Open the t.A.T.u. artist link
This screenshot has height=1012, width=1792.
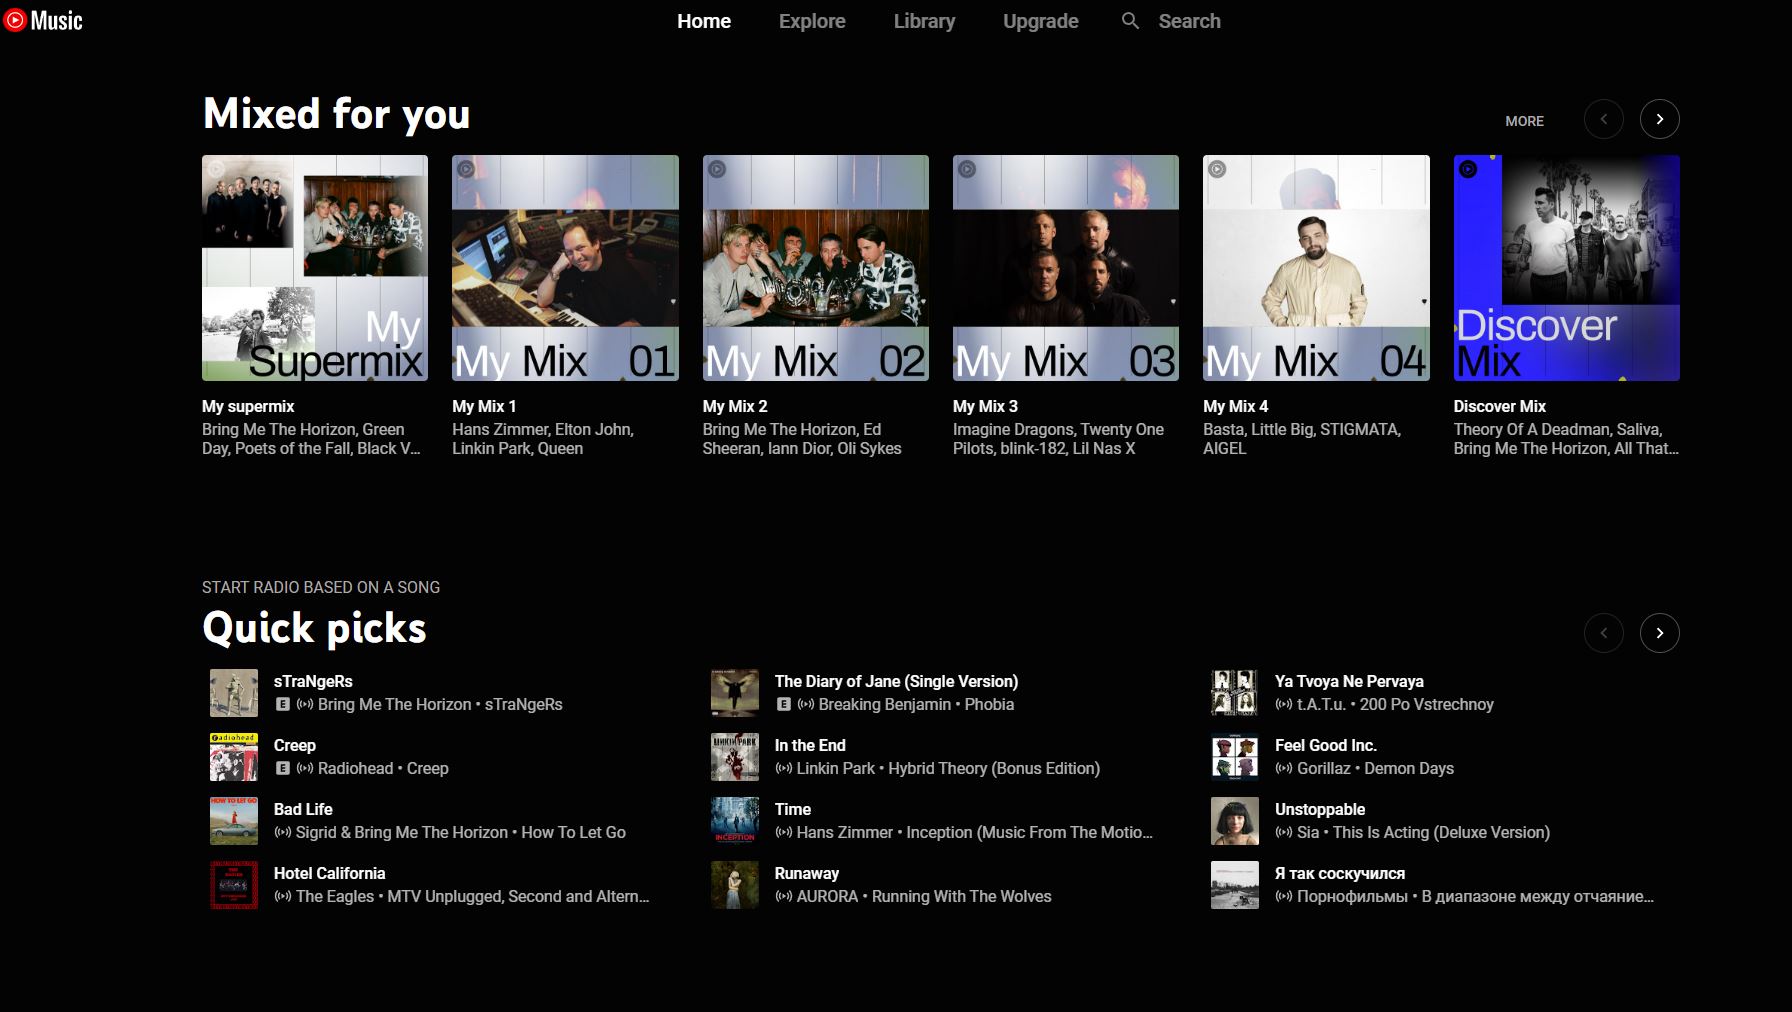[x=1321, y=704]
